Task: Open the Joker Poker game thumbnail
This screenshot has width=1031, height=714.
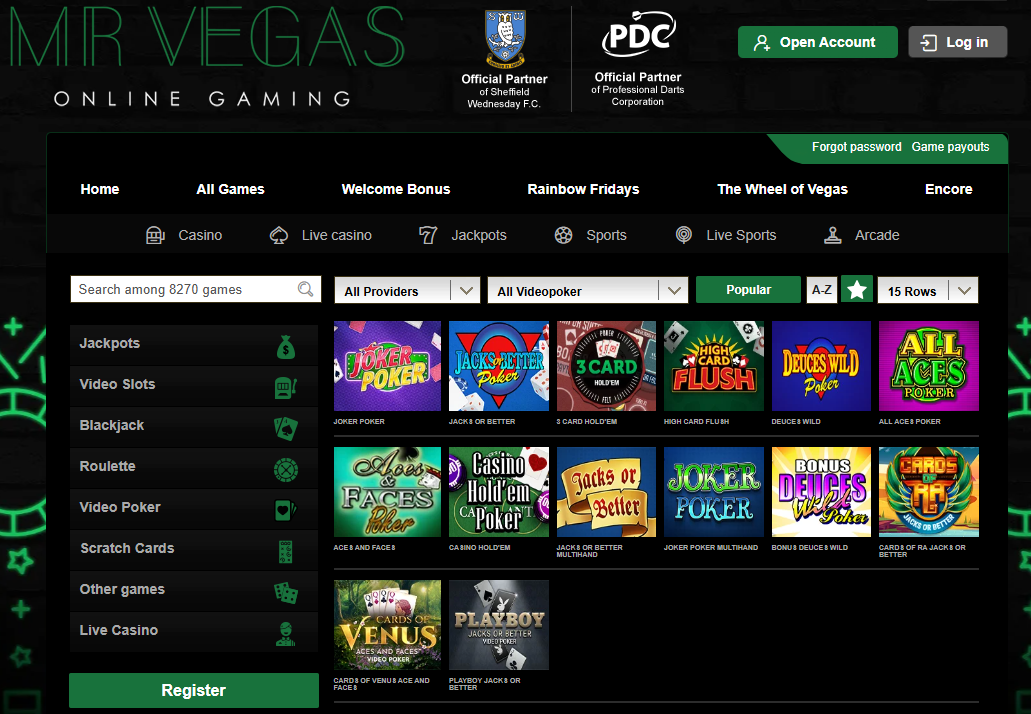Action: [x=387, y=366]
